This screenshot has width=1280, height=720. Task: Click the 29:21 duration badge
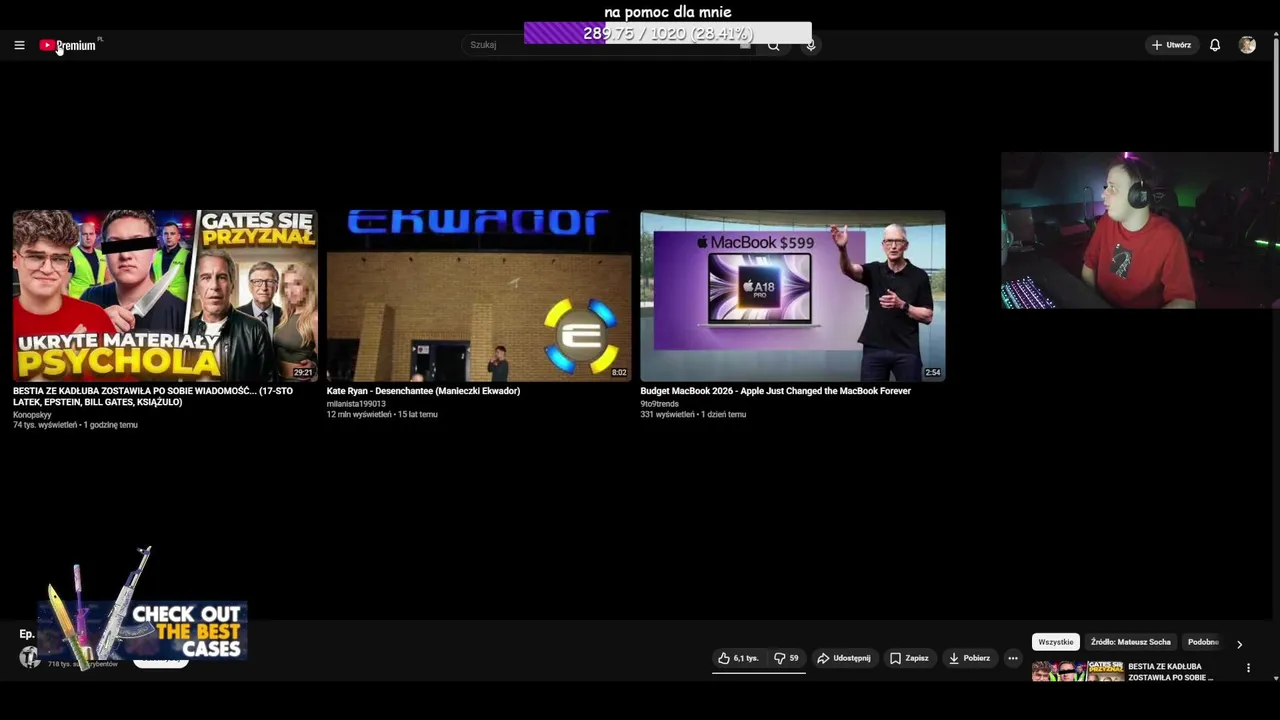[x=303, y=373]
